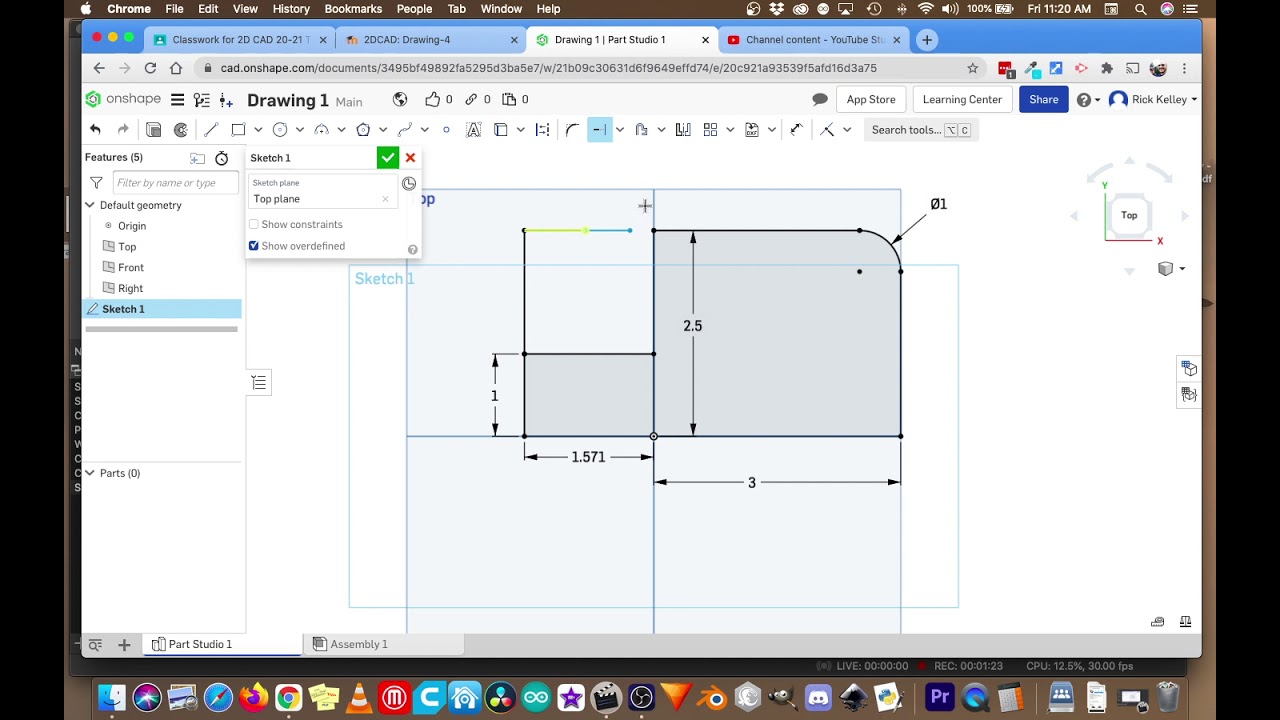Select the Offset tool
This screenshot has height=720, width=1280.
(x=641, y=130)
